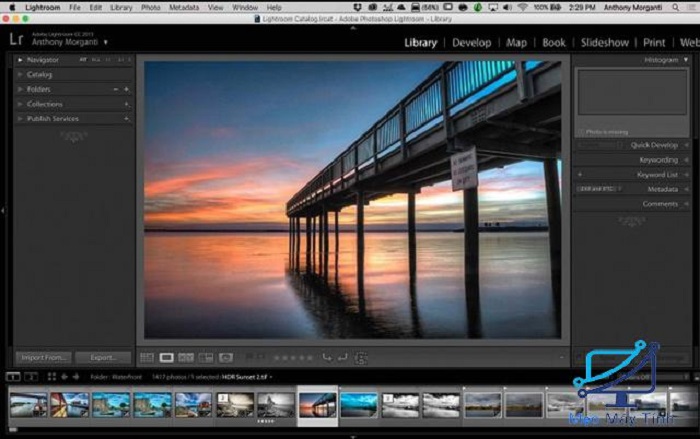700x439 pixels.
Task: Open the Metadata preset dropdown (EXIF and IPTC)
Action: (599, 189)
